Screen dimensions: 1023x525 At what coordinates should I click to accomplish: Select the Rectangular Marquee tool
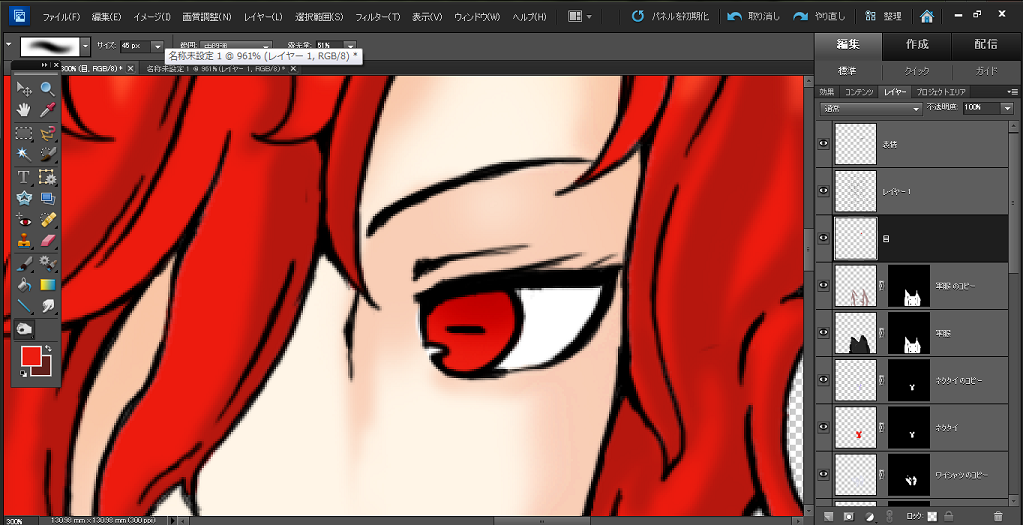point(24,133)
